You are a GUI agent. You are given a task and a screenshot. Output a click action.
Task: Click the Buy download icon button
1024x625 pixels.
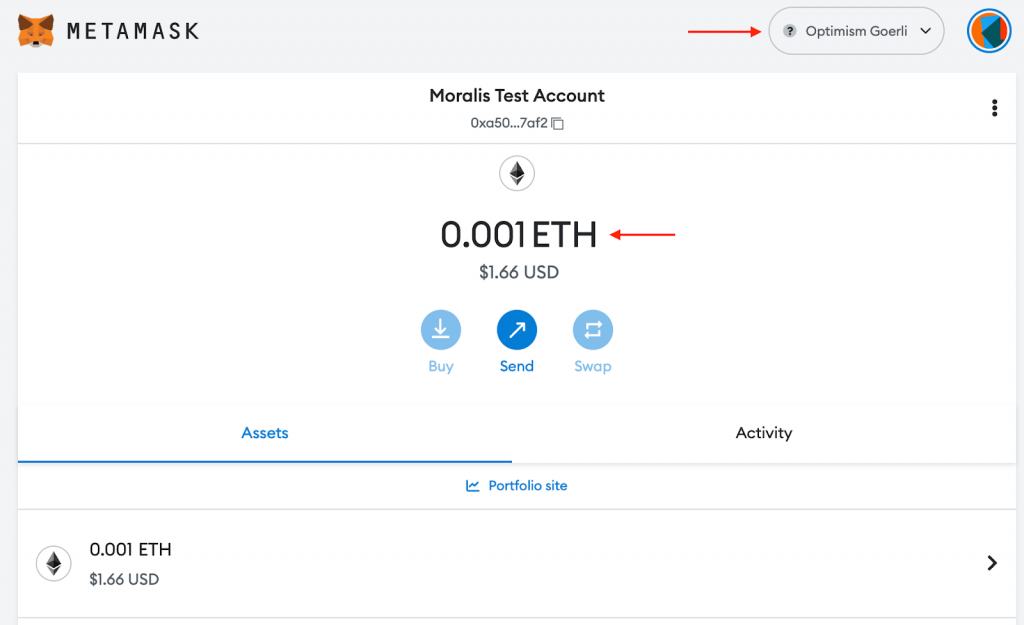tap(441, 330)
